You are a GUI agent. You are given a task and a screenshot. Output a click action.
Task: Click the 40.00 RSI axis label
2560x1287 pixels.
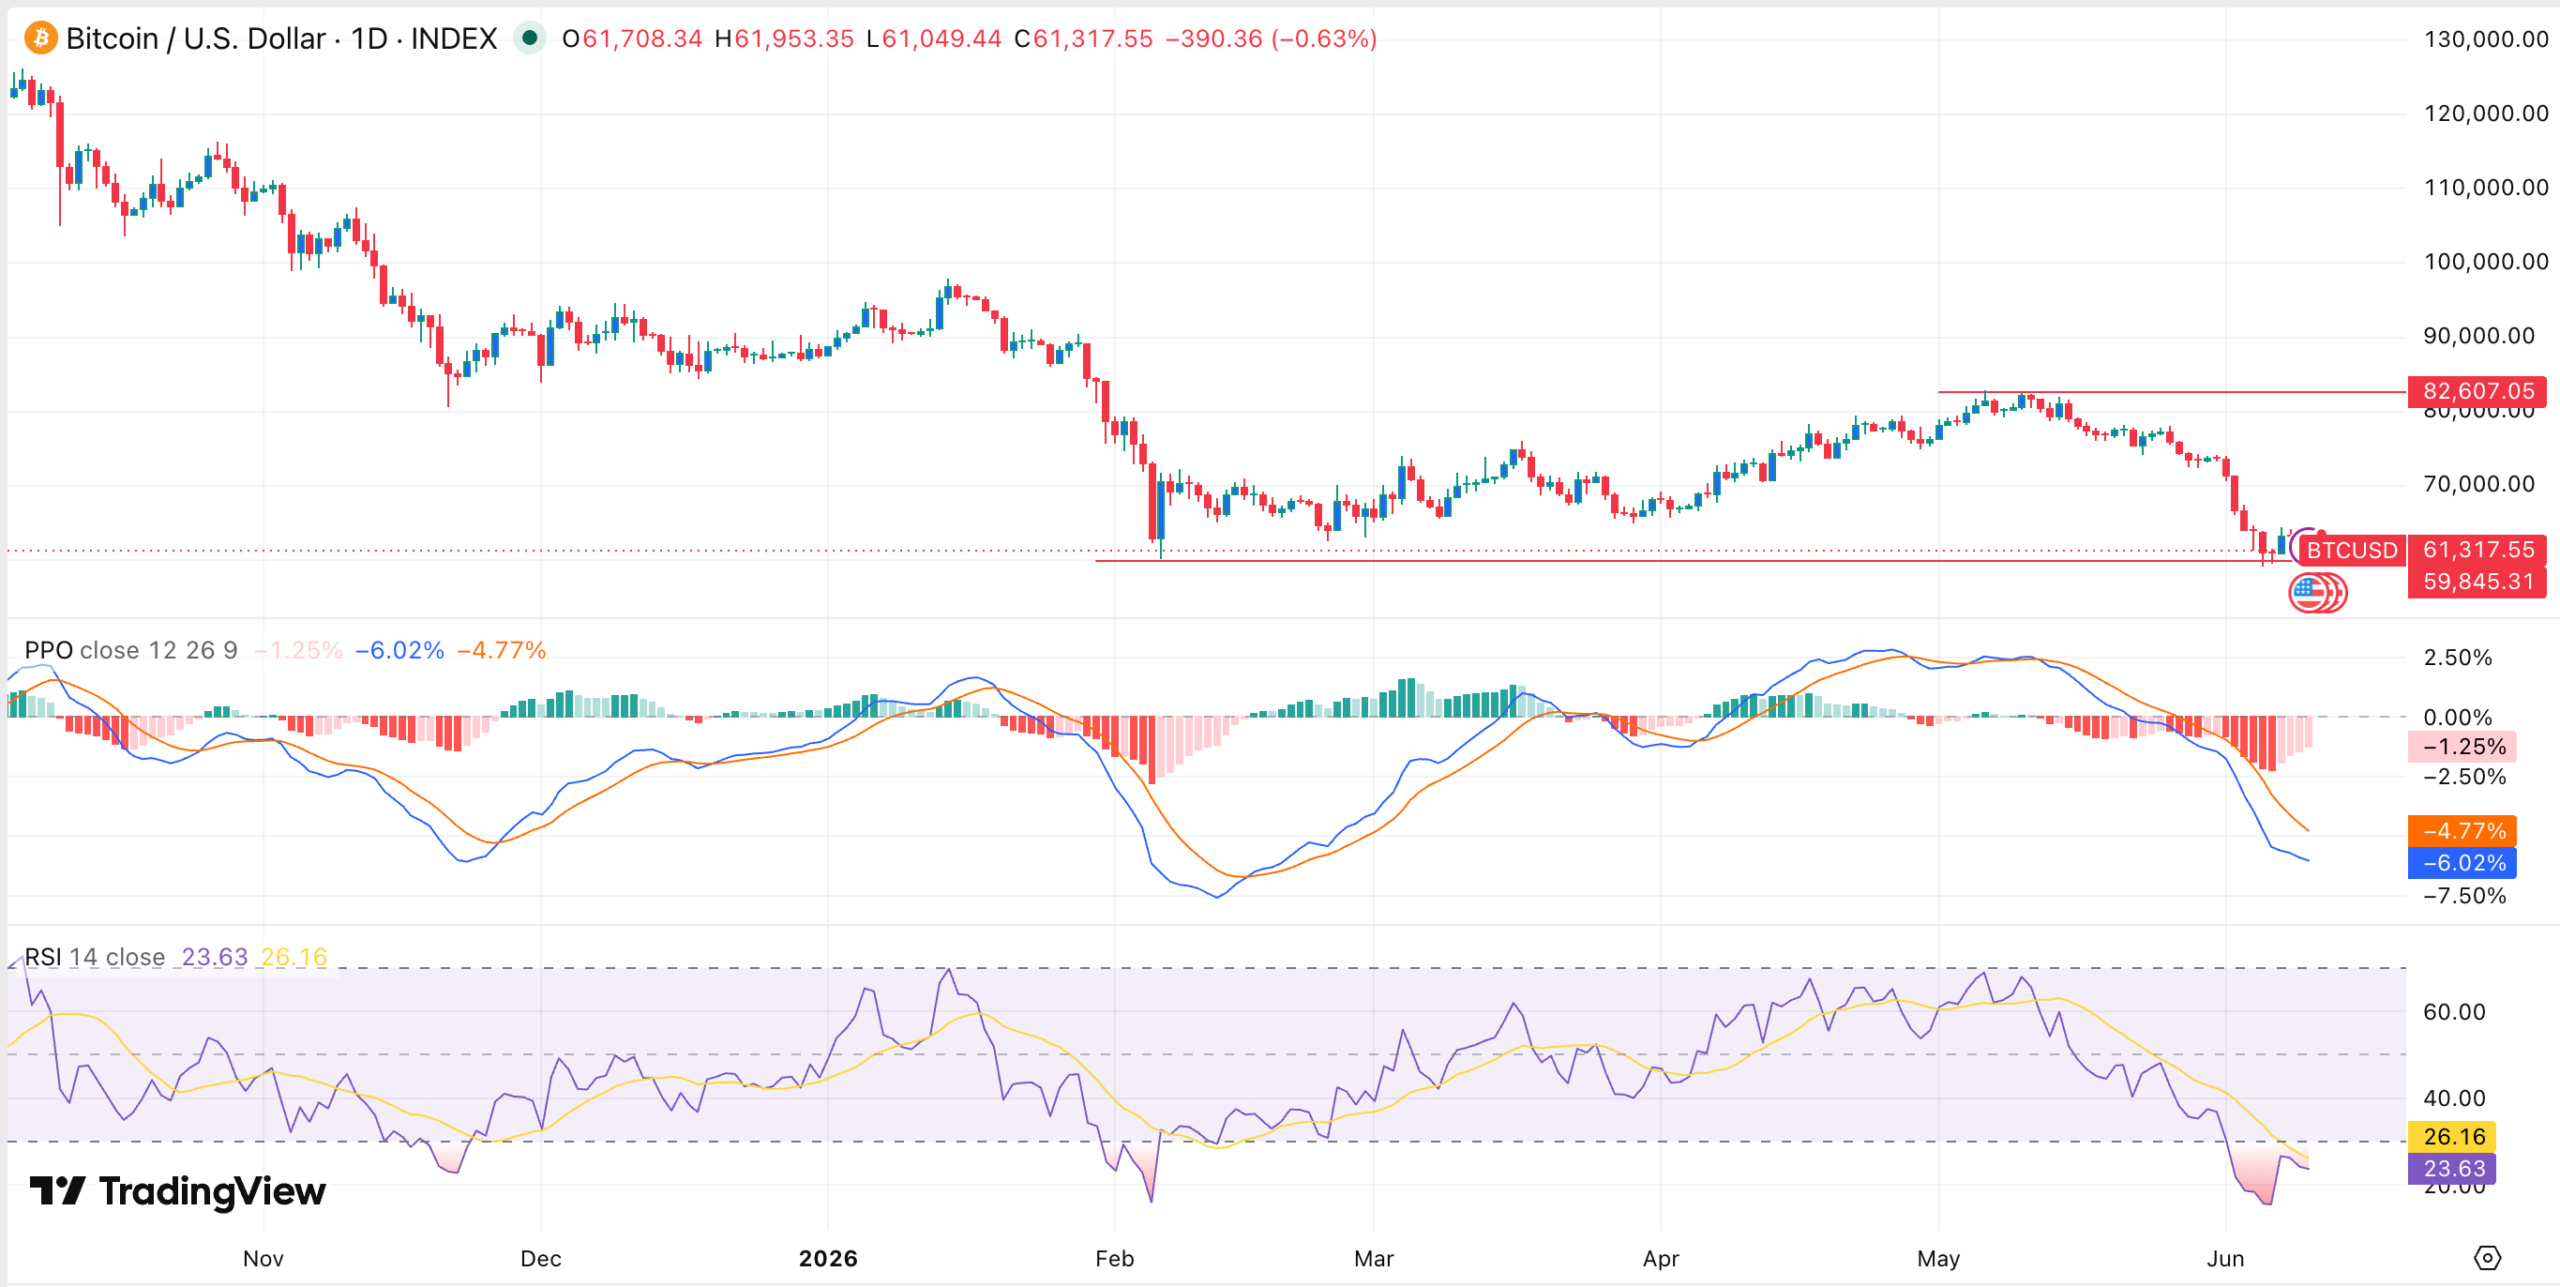2454,1098
